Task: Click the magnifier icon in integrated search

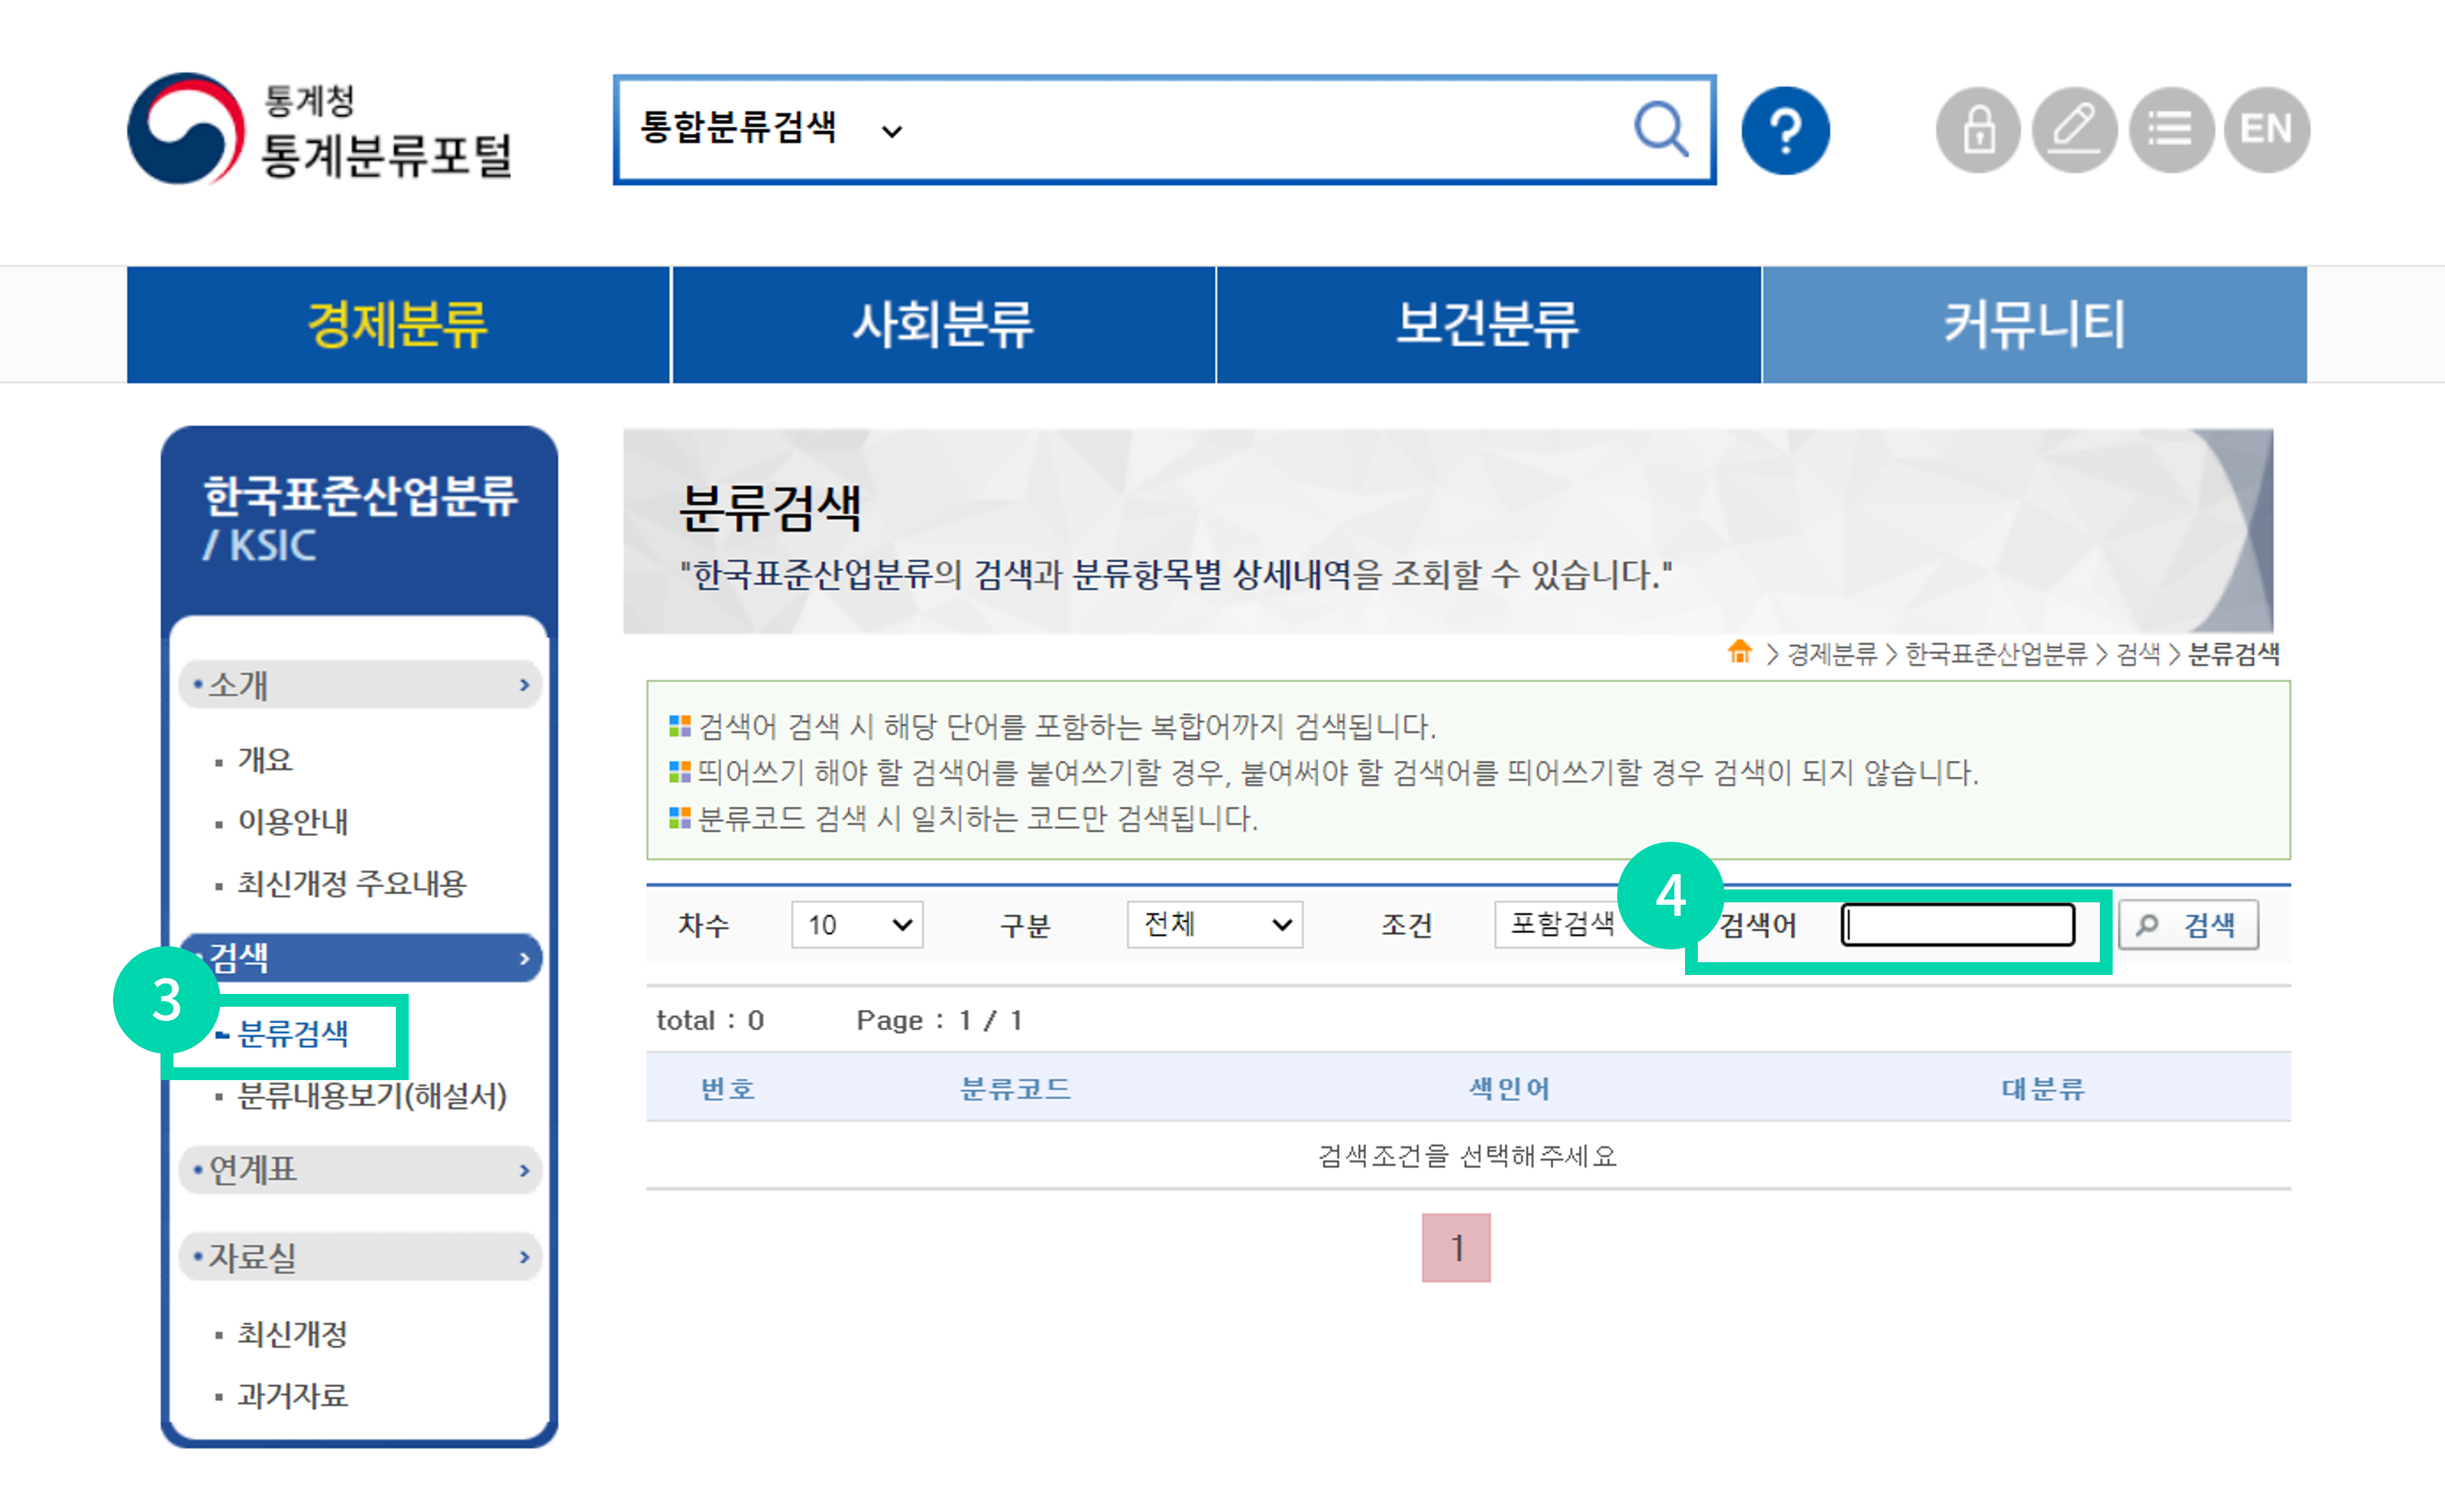Action: [x=1661, y=130]
